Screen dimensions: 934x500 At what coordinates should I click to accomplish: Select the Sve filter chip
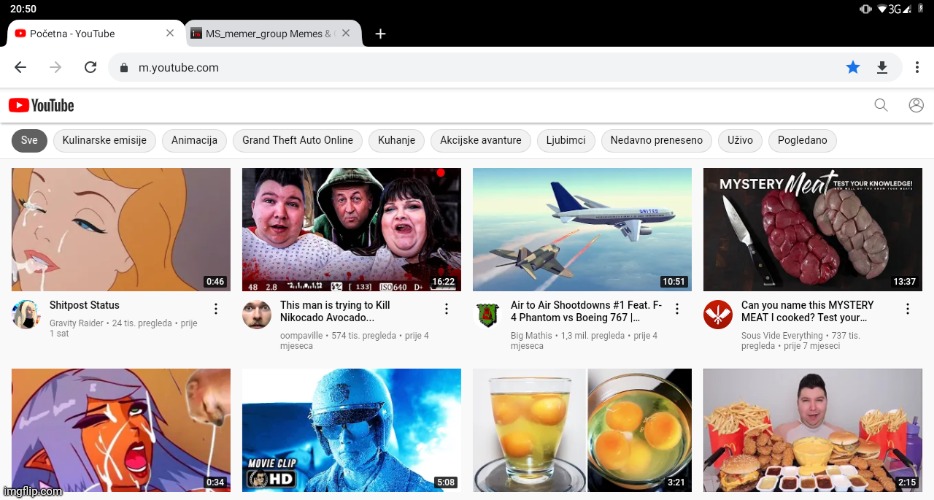coord(29,141)
